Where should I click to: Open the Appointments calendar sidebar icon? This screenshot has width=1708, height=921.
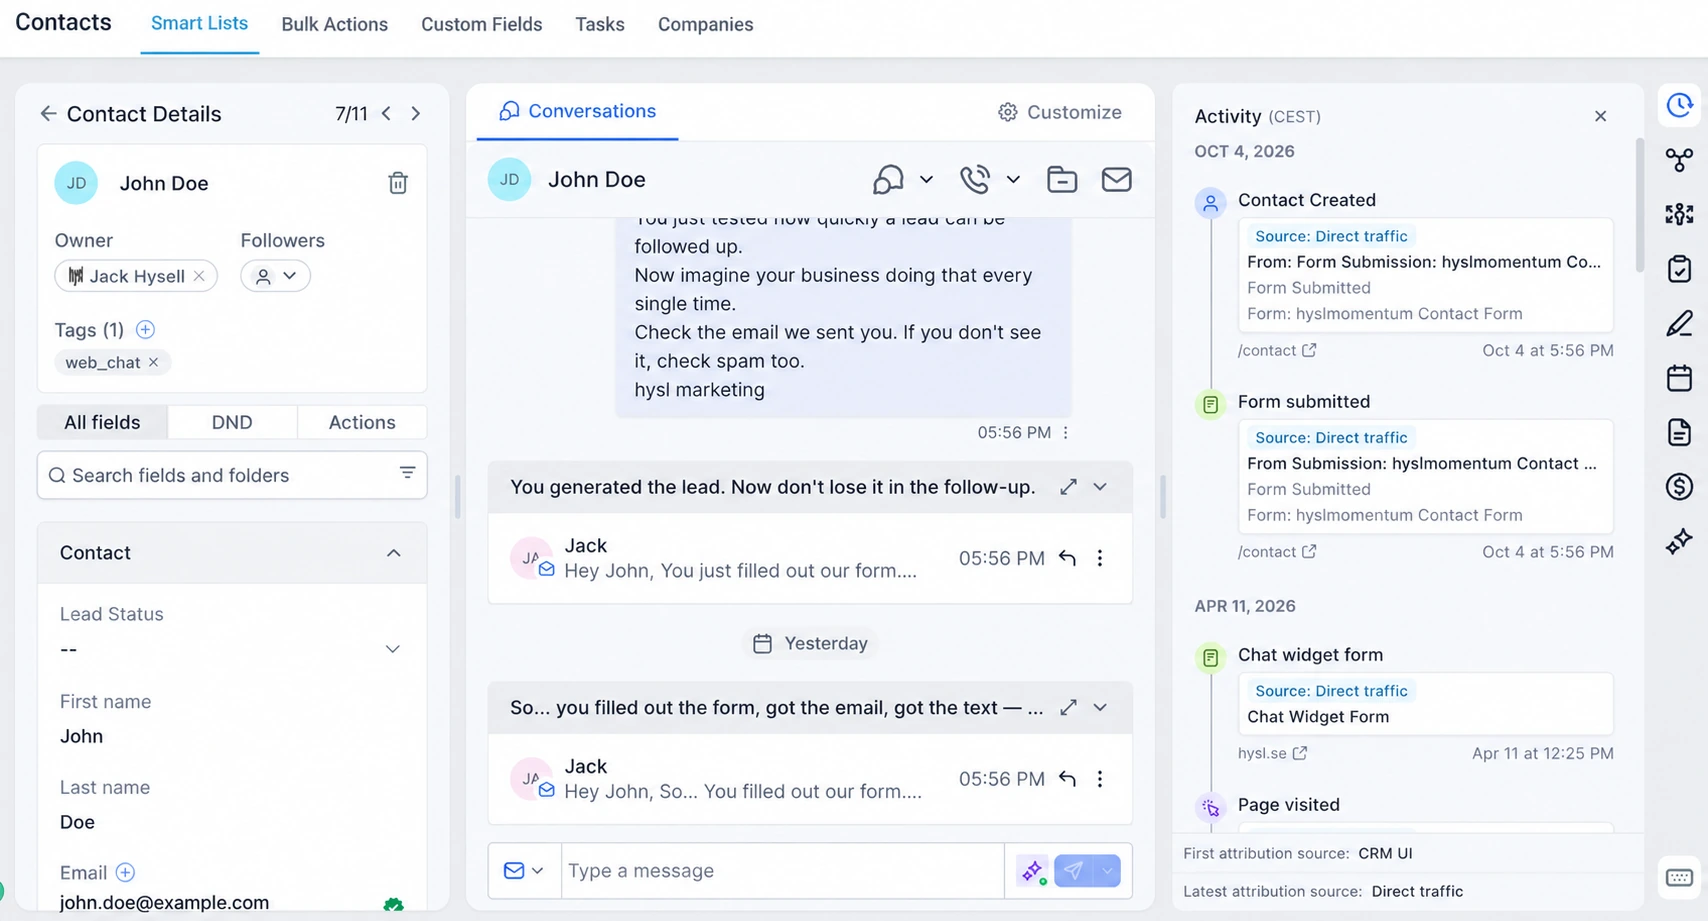pos(1680,377)
